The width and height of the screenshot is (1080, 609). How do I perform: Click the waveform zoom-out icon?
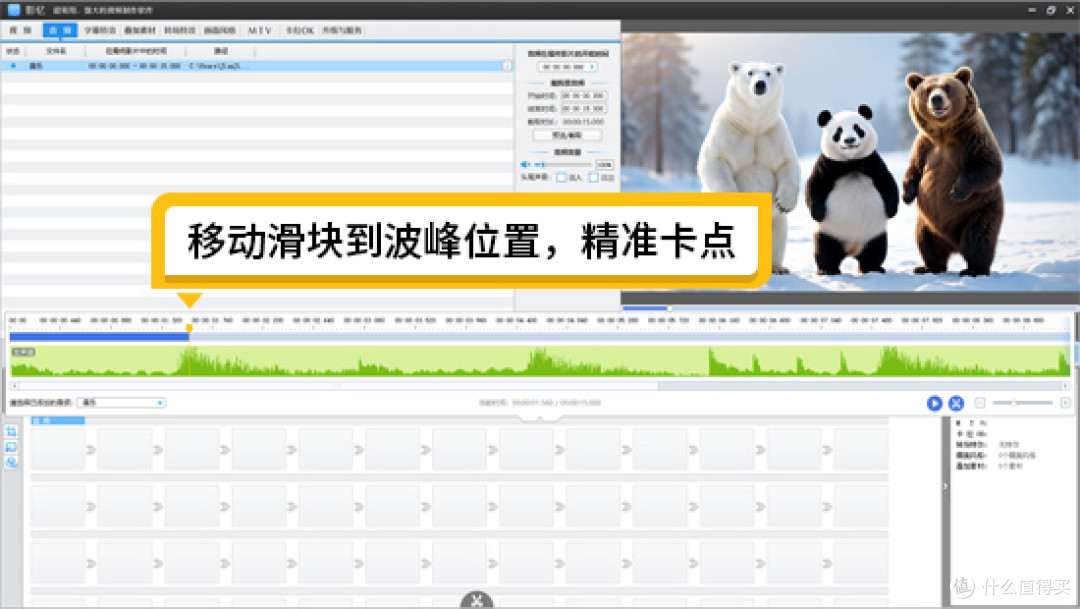point(979,402)
